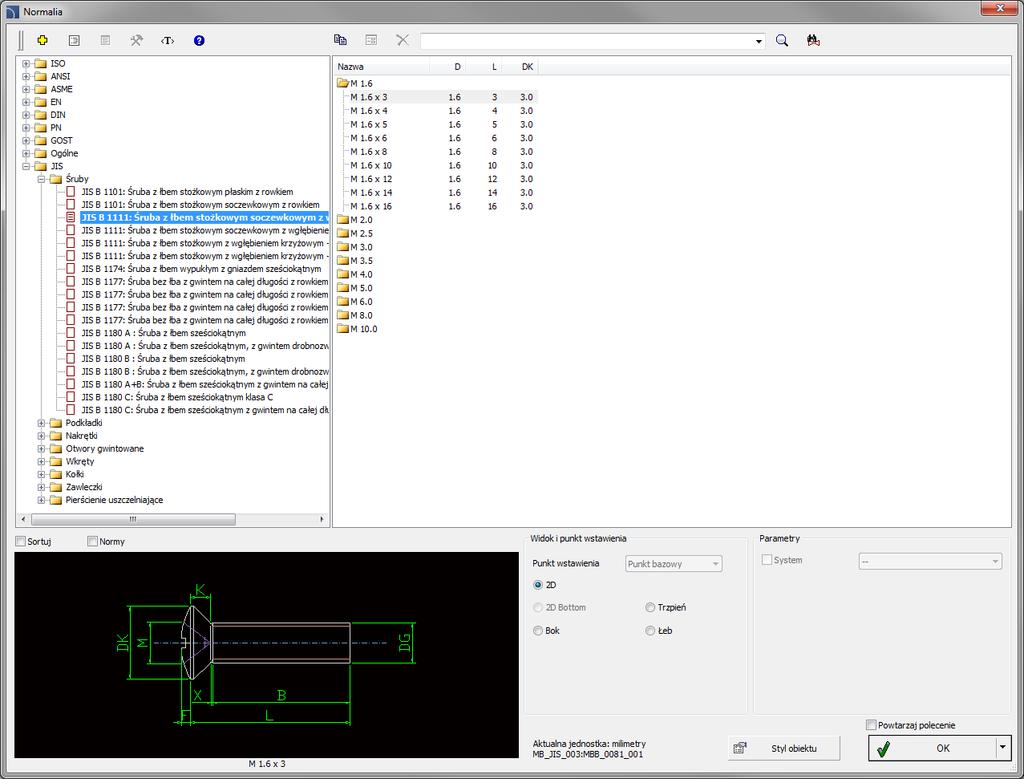Collapse the JIS tree node
This screenshot has height=779, width=1024.
point(26,166)
